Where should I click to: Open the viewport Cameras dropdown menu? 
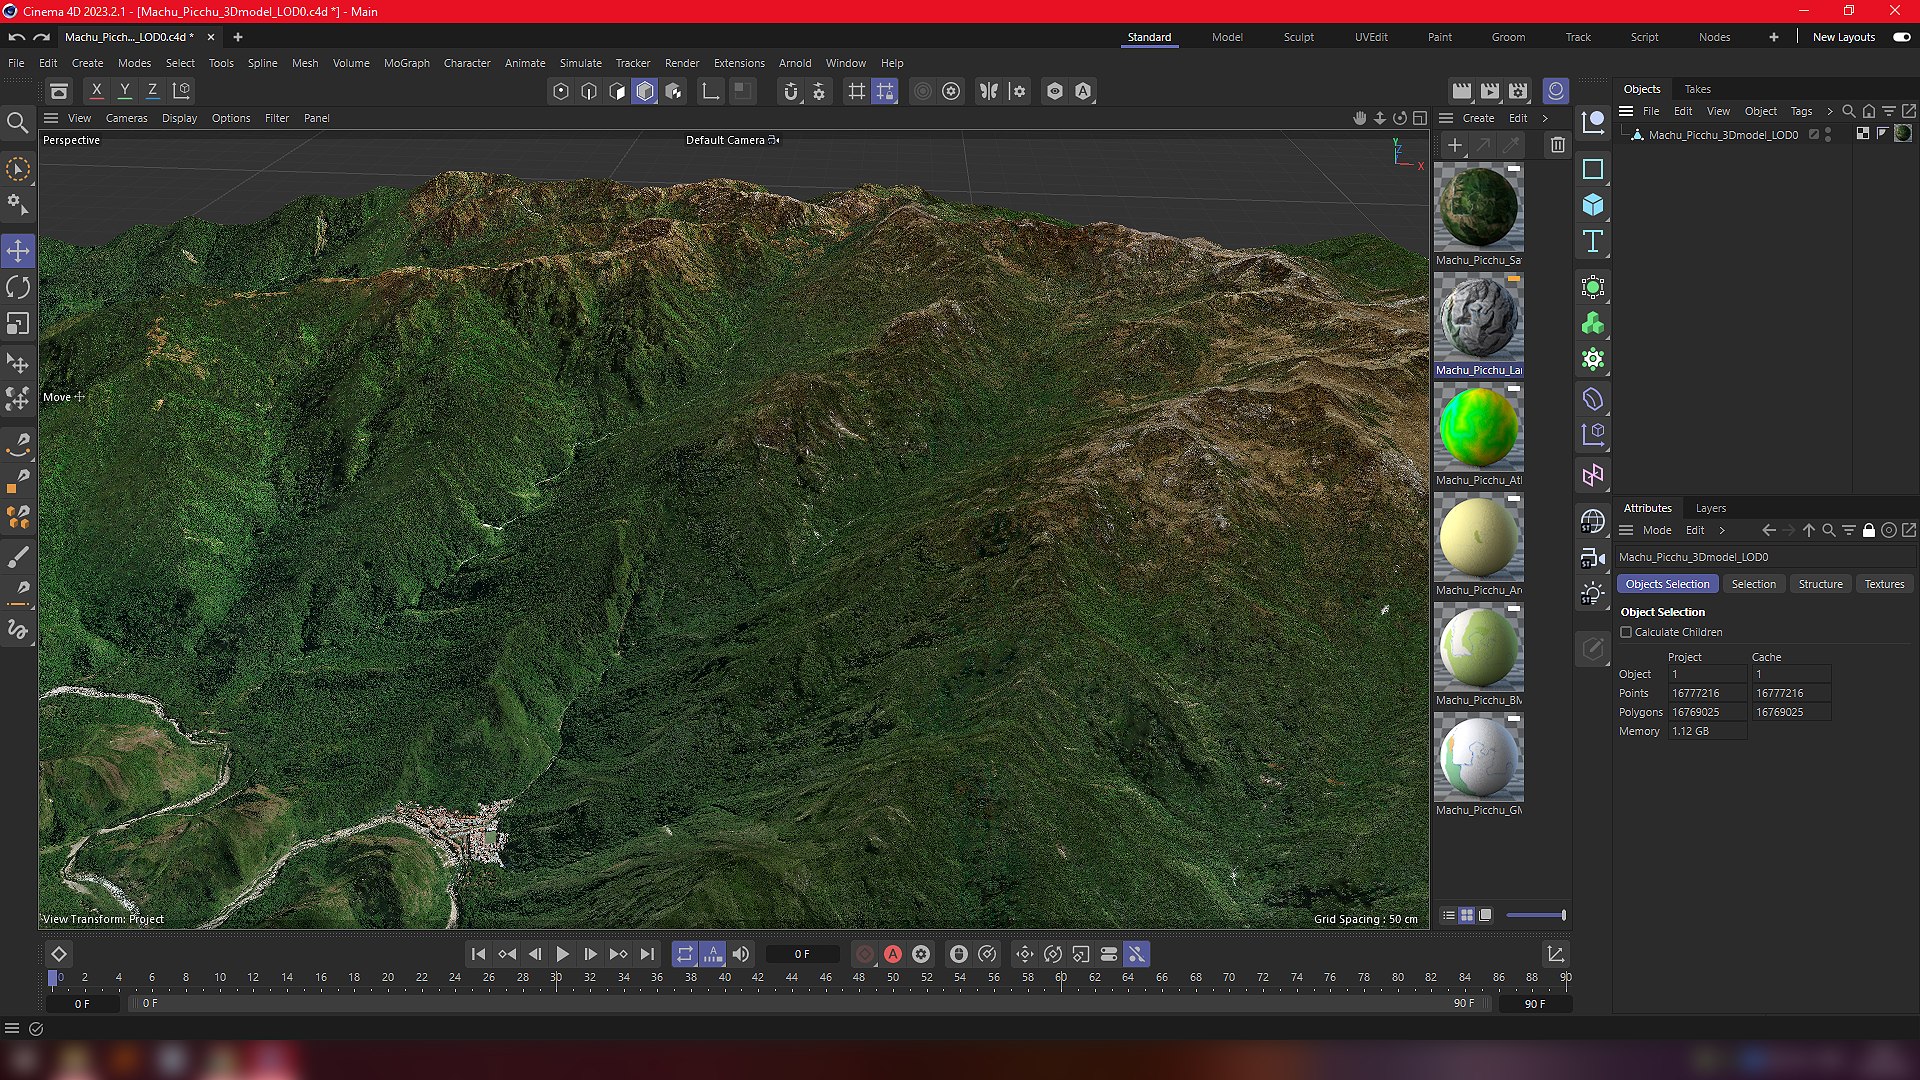(x=127, y=118)
